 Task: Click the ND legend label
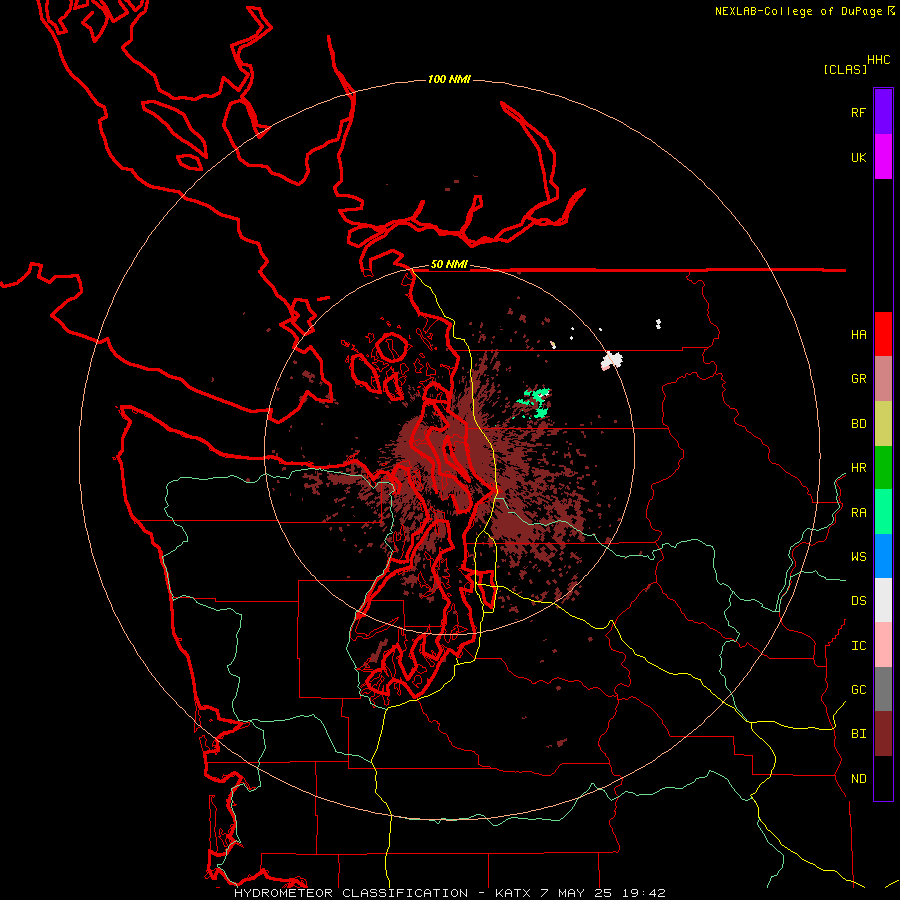[858, 779]
